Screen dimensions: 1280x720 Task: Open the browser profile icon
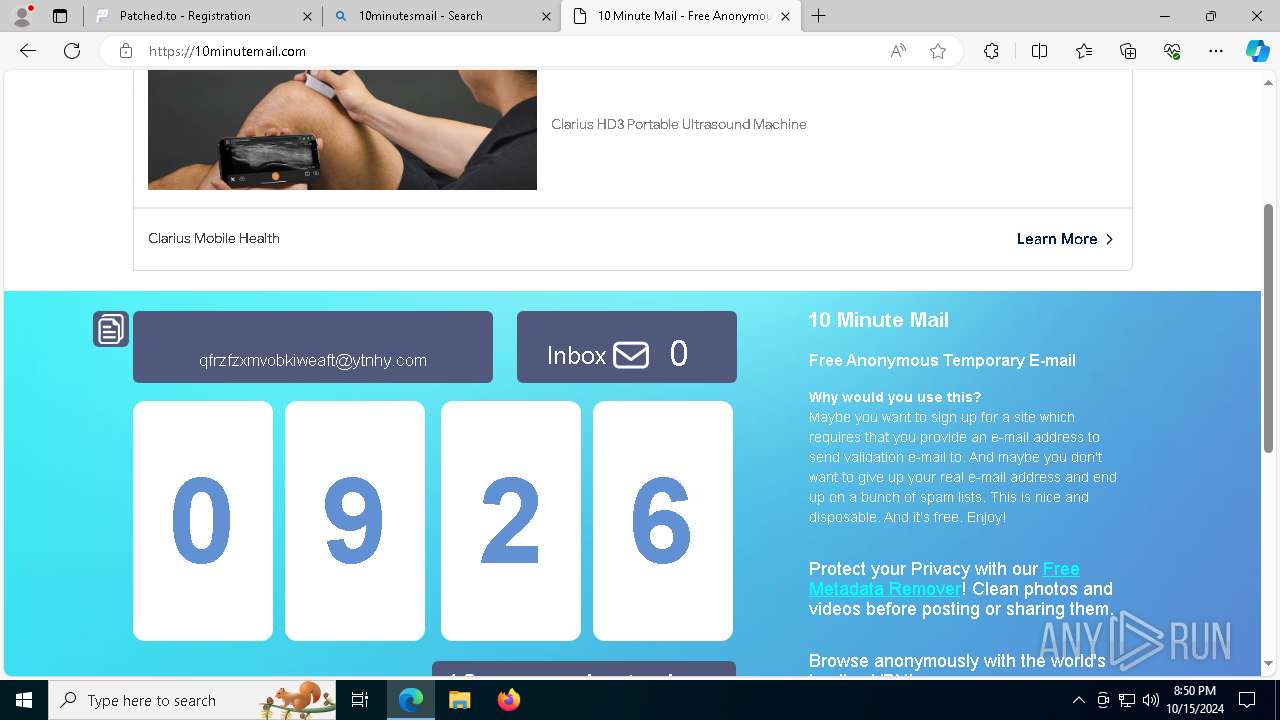click(x=22, y=16)
